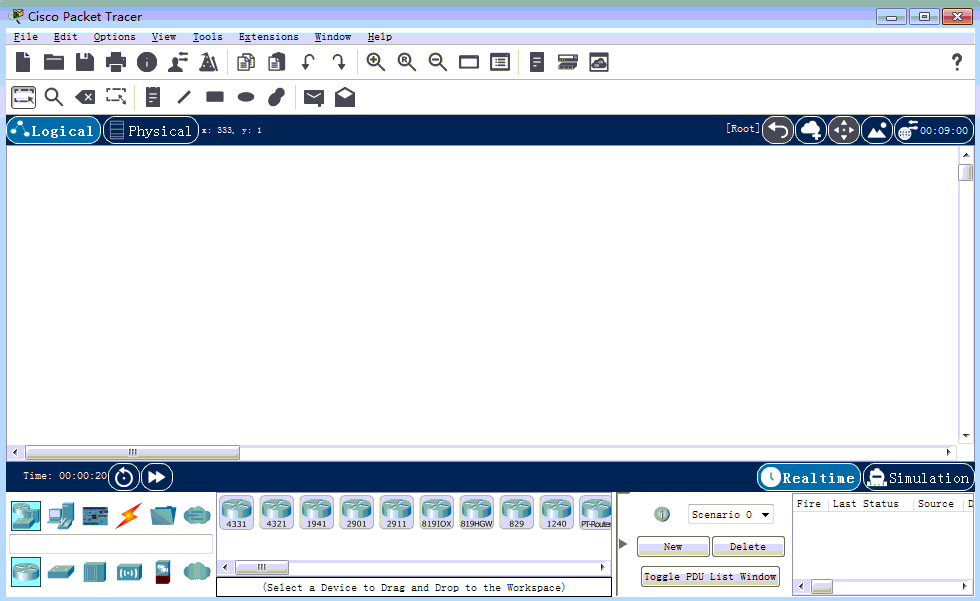
Task: Add a Complex PDU open envelope
Action: pos(345,97)
